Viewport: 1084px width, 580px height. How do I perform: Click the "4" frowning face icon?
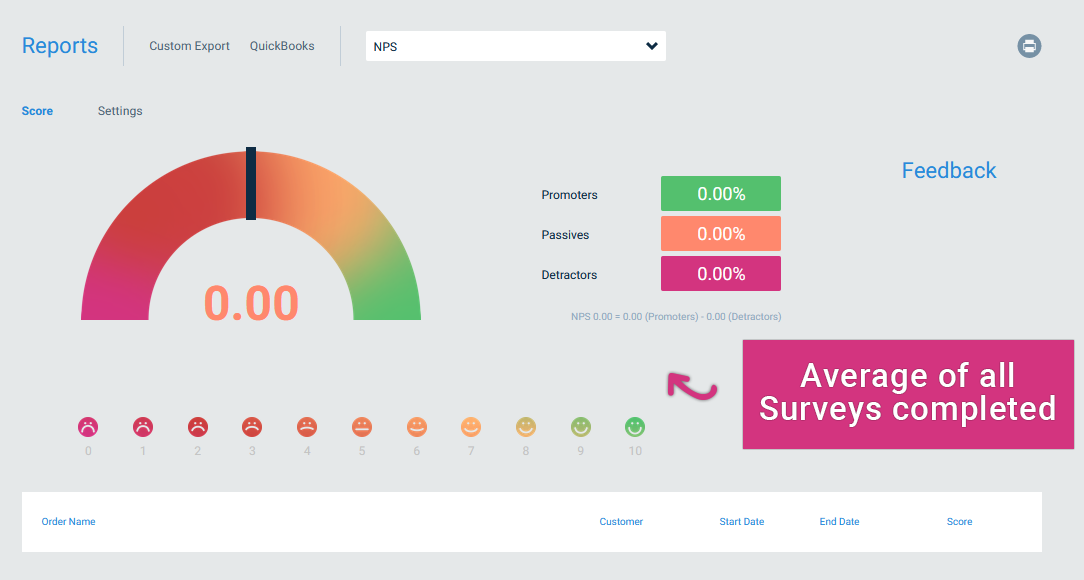tap(307, 426)
